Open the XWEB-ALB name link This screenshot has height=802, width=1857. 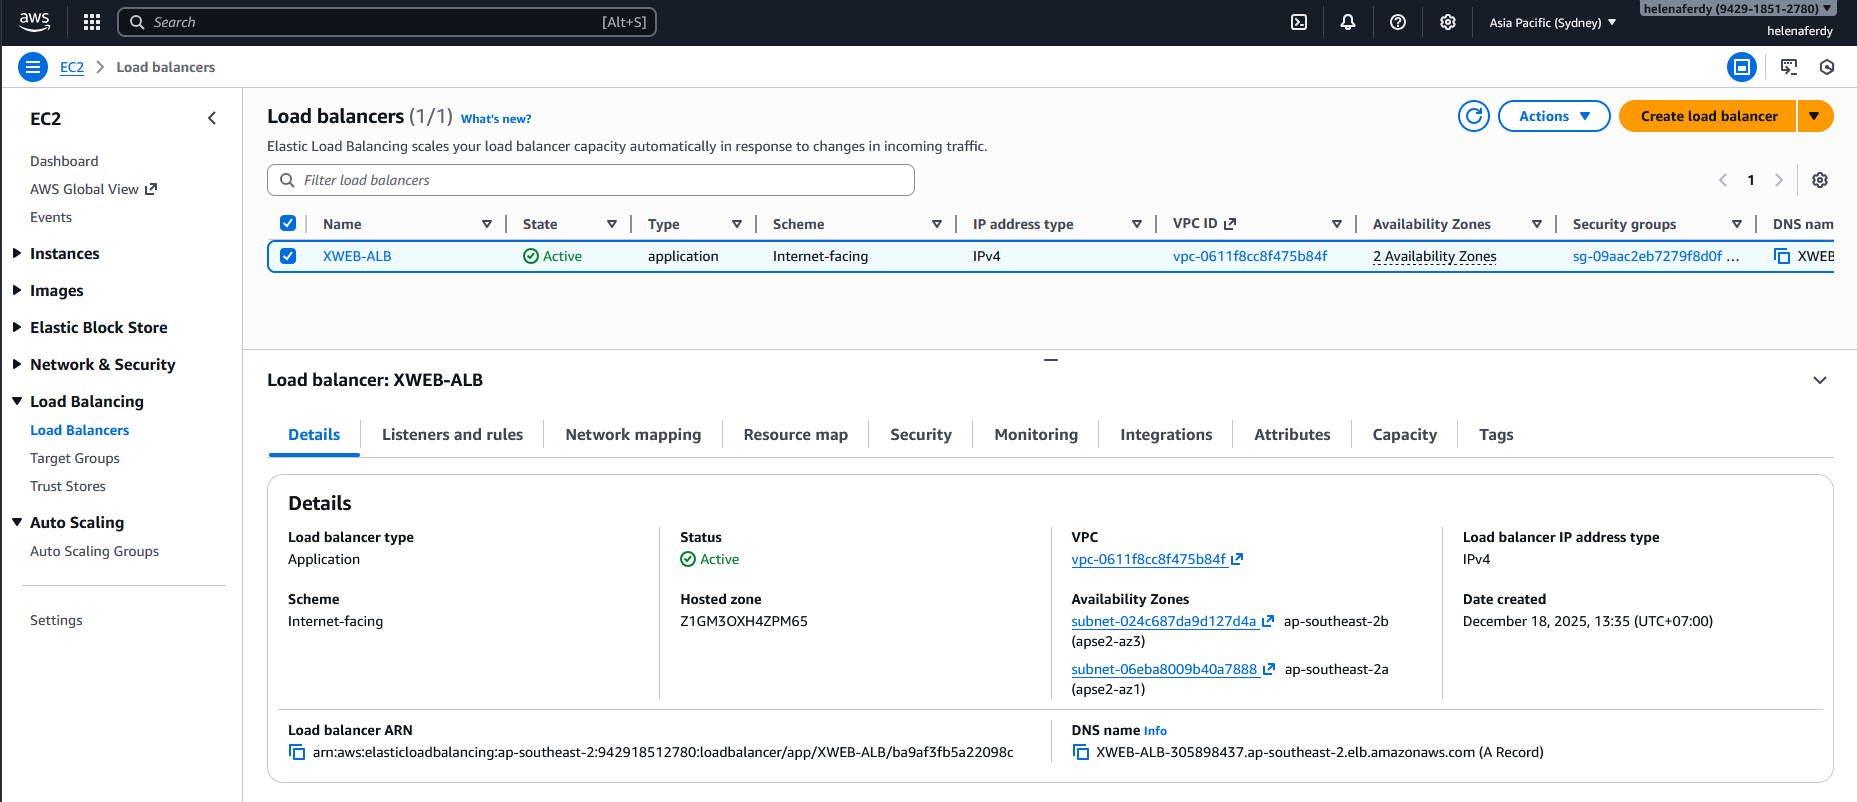click(357, 256)
